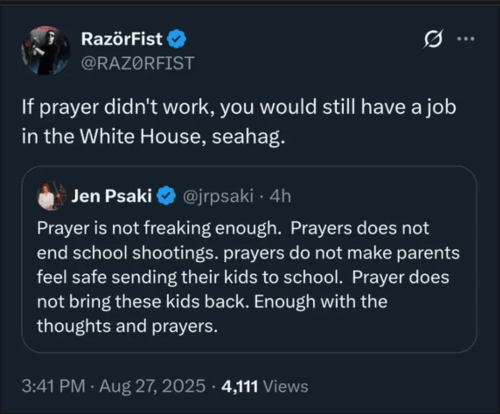Click the 'in the White House, seahag.' line
Screen dimensions: 500x414
coord(153,137)
